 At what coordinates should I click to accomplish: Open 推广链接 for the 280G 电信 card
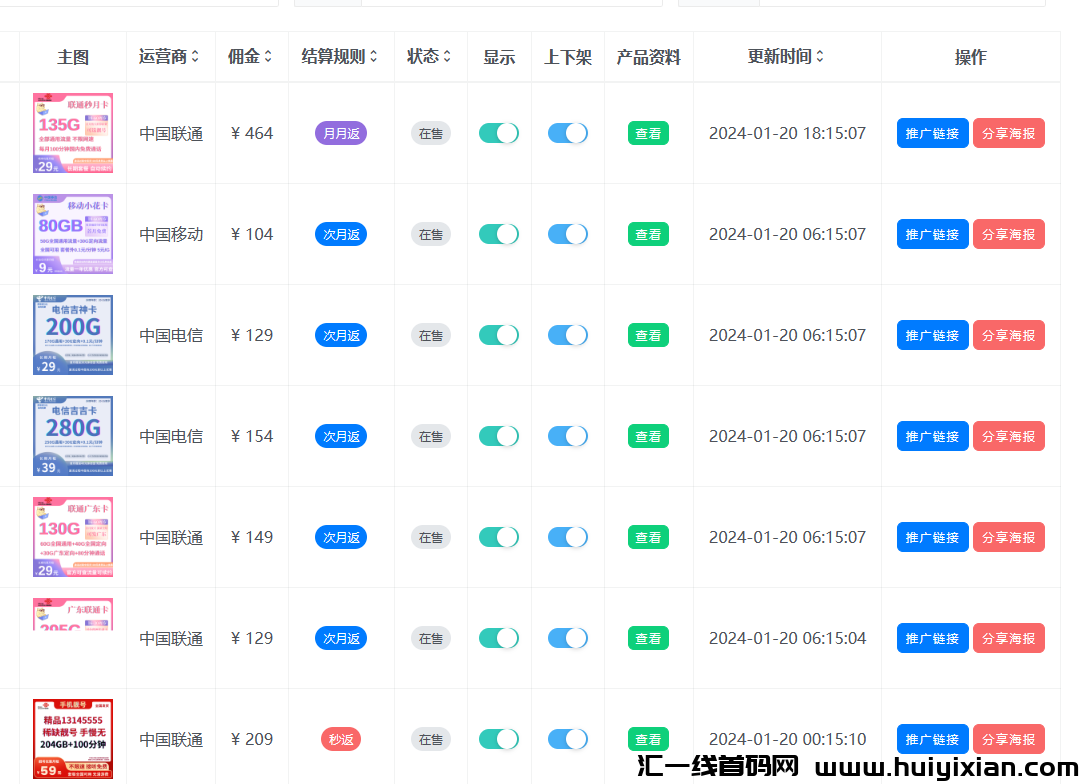click(x=932, y=436)
